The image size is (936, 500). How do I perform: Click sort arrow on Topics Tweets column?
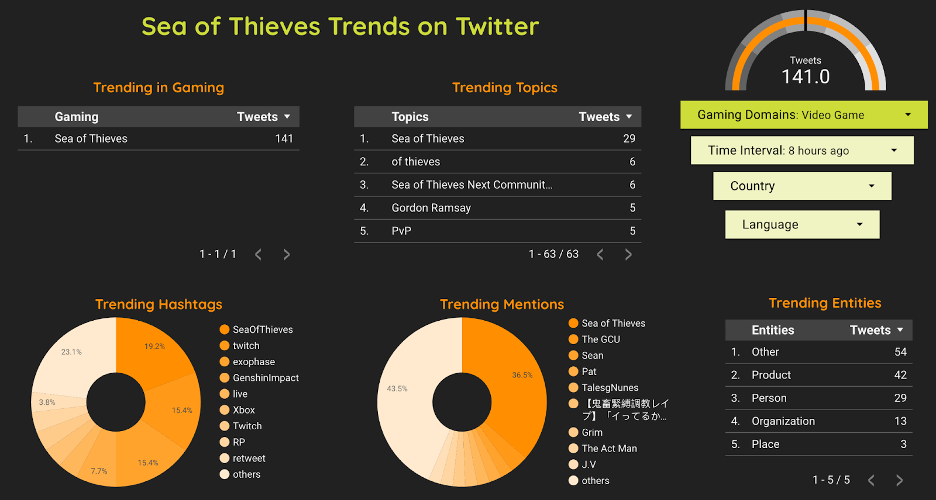click(x=630, y=117)
